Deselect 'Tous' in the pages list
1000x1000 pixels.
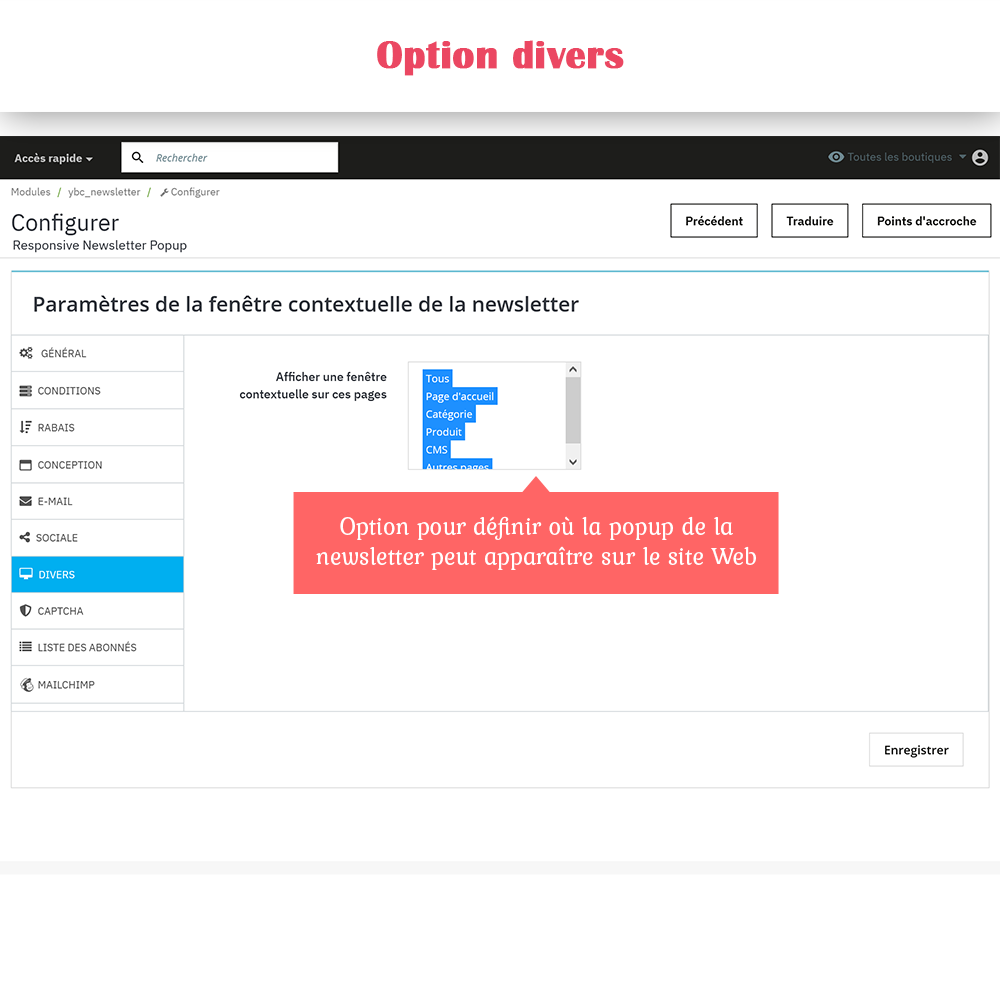(437, 378)
